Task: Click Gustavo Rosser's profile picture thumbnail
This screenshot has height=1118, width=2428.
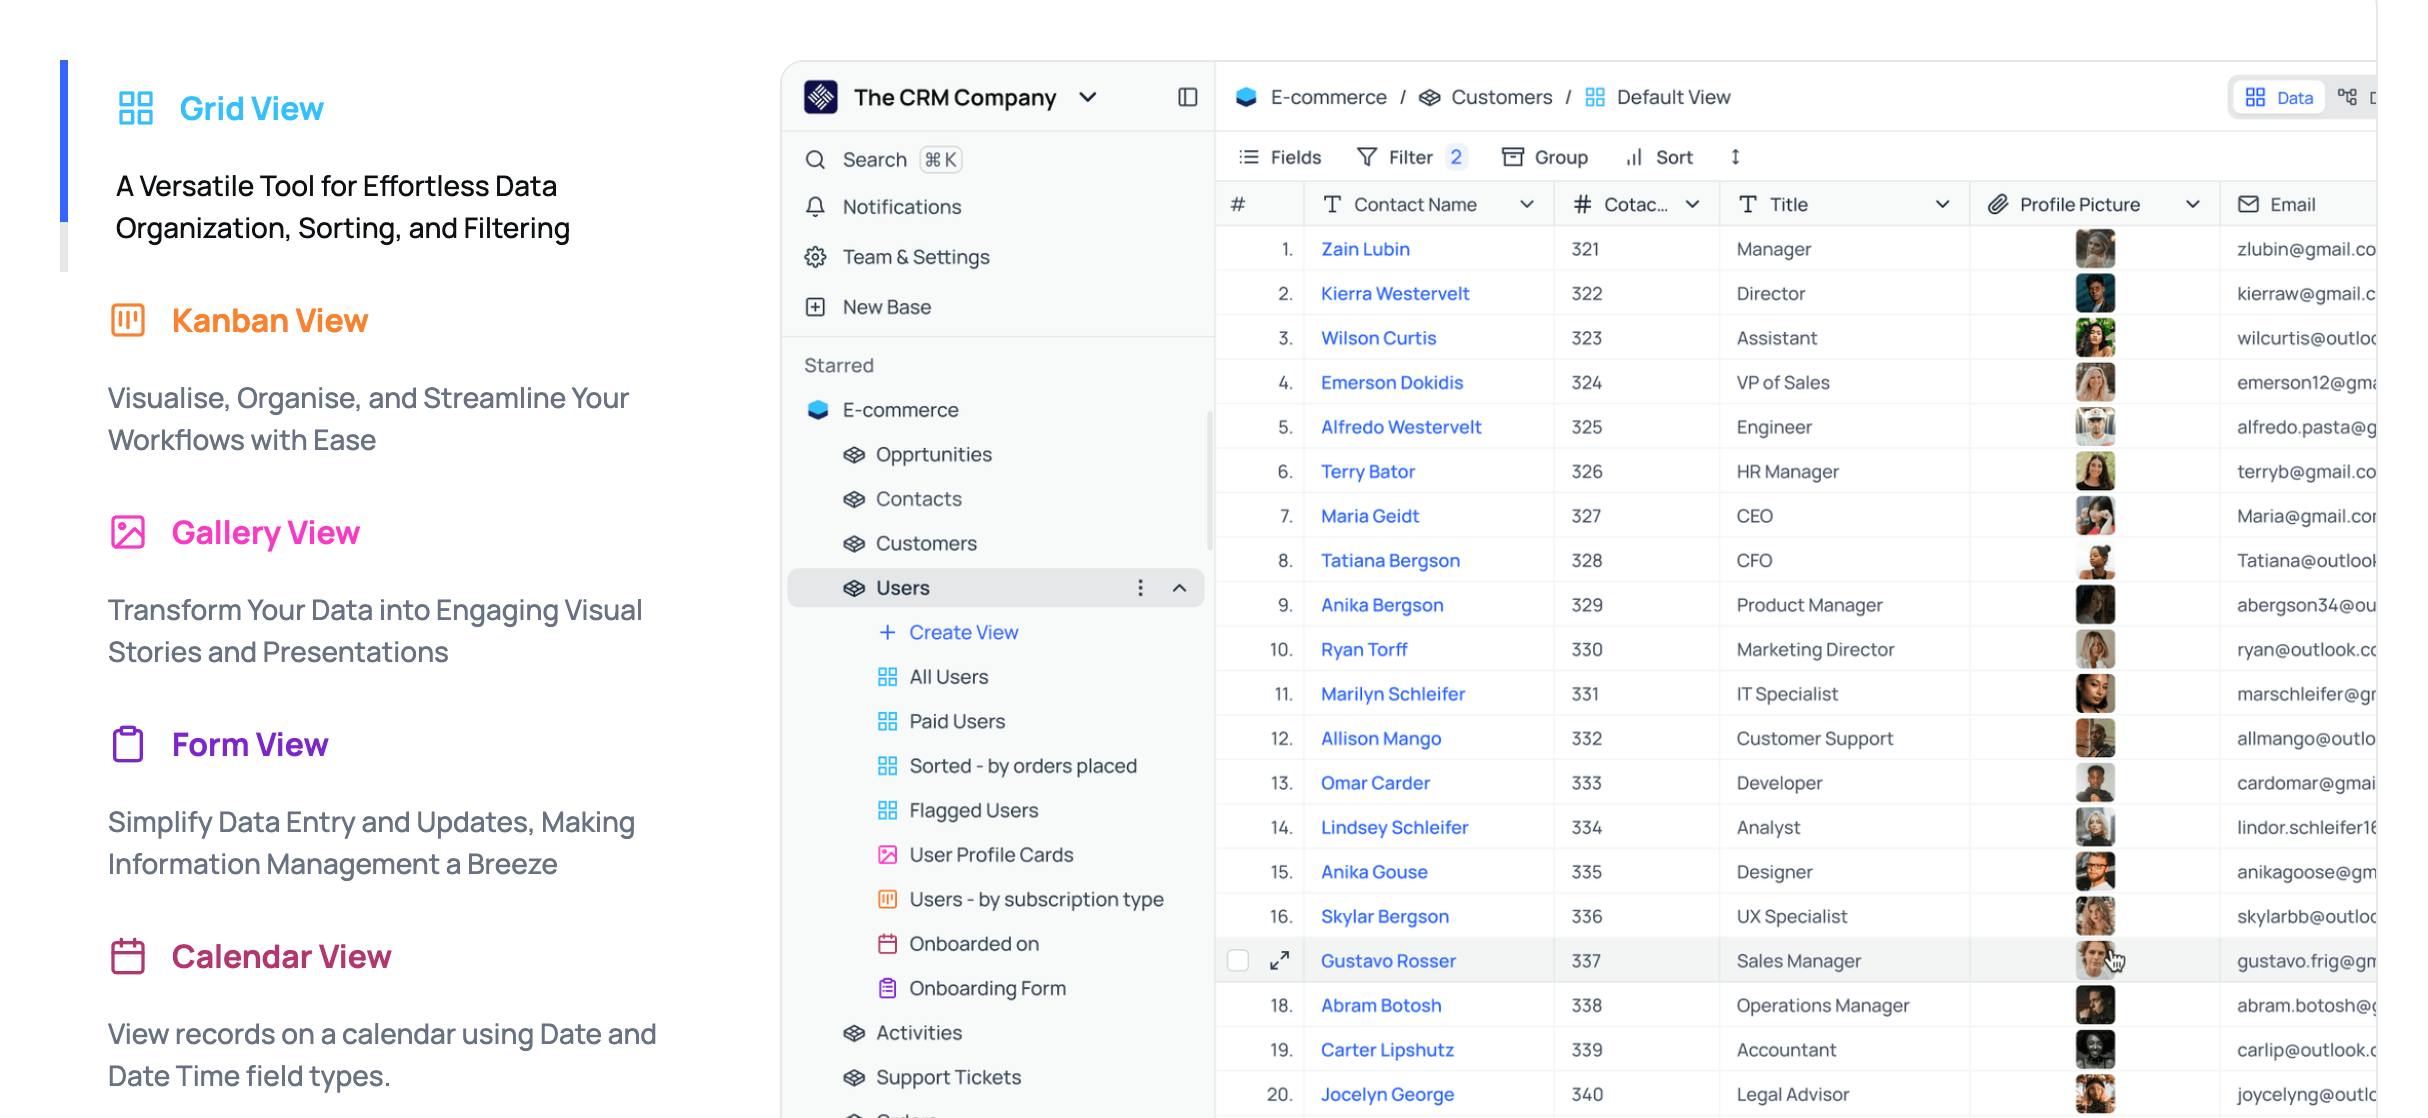Action: [2094, 960]
